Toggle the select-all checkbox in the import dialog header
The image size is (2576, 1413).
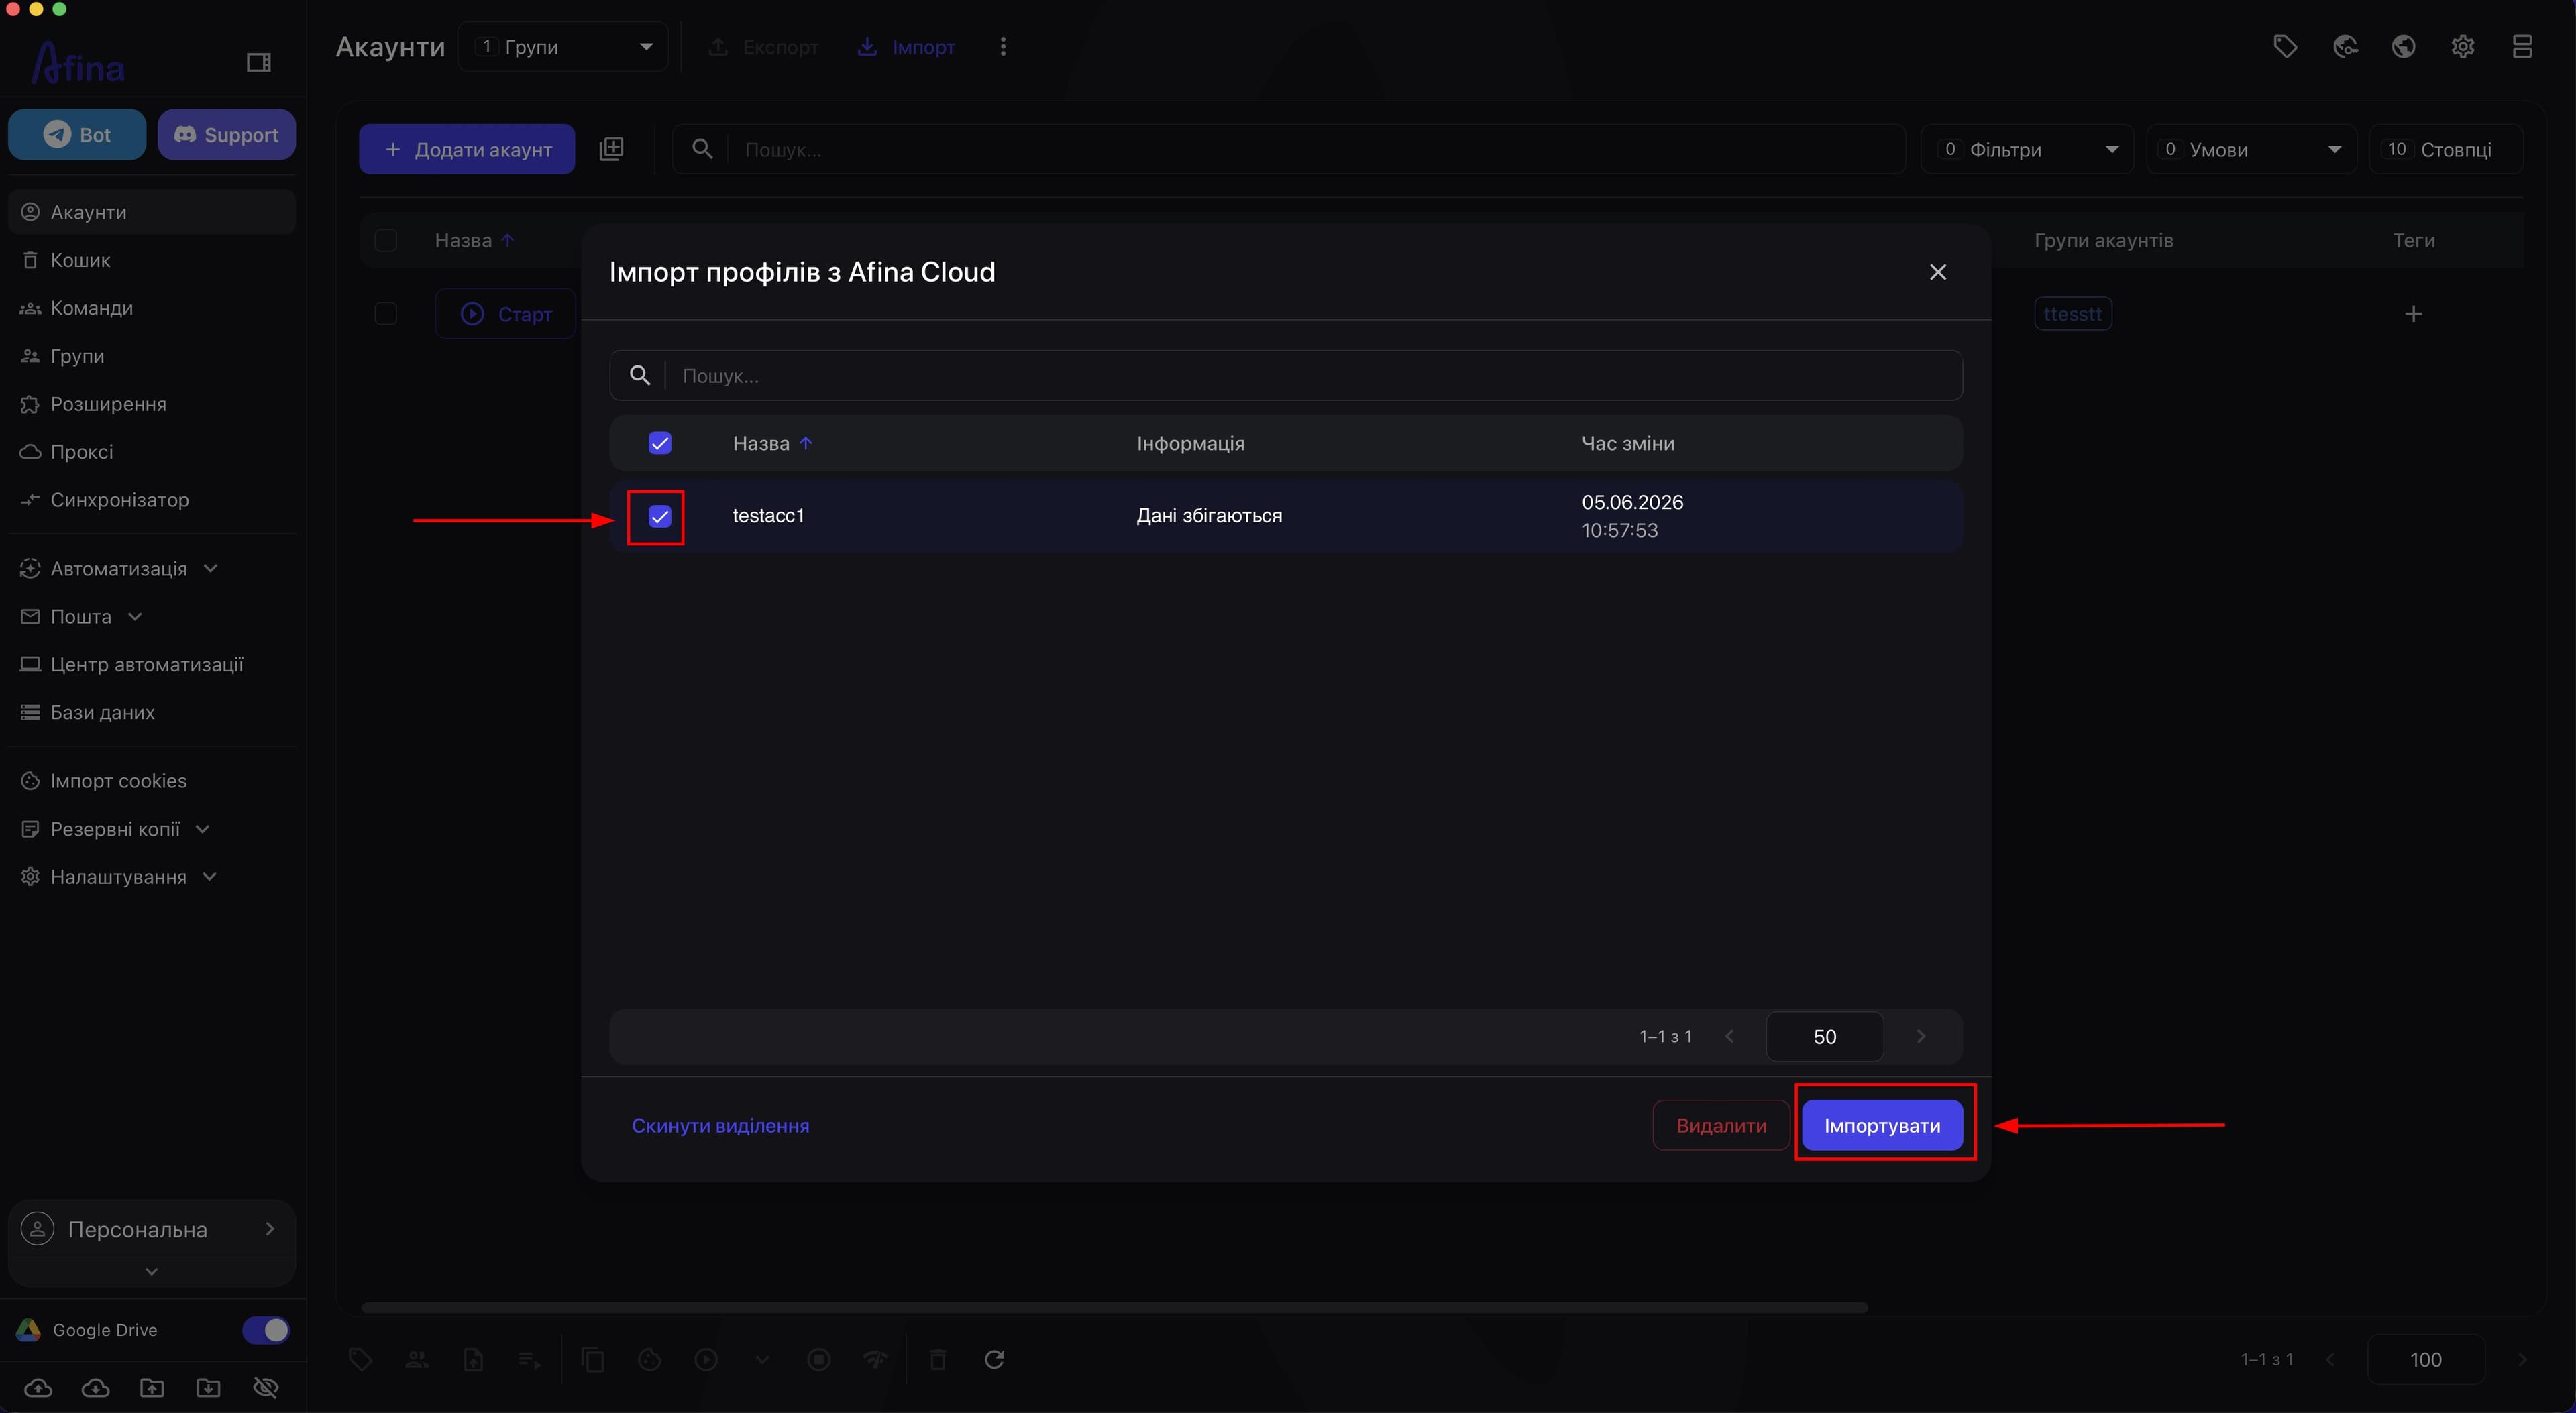(660, 443)
